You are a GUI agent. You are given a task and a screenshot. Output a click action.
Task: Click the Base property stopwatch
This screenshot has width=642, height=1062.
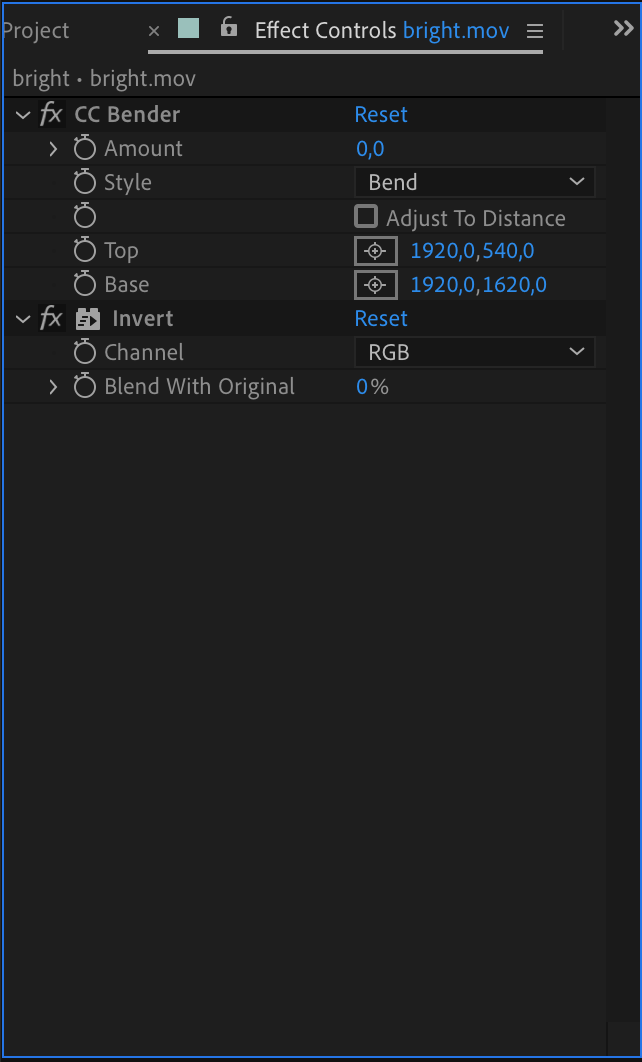coord(85,285)
